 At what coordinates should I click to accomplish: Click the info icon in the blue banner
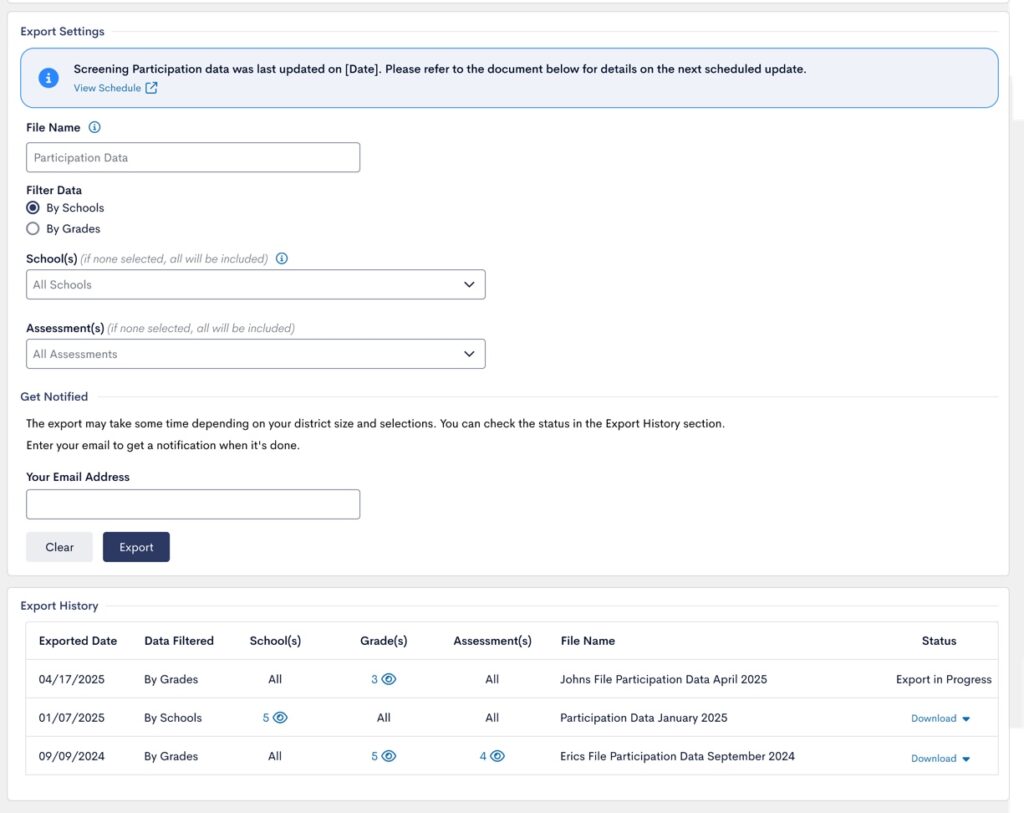coord(48,77)
